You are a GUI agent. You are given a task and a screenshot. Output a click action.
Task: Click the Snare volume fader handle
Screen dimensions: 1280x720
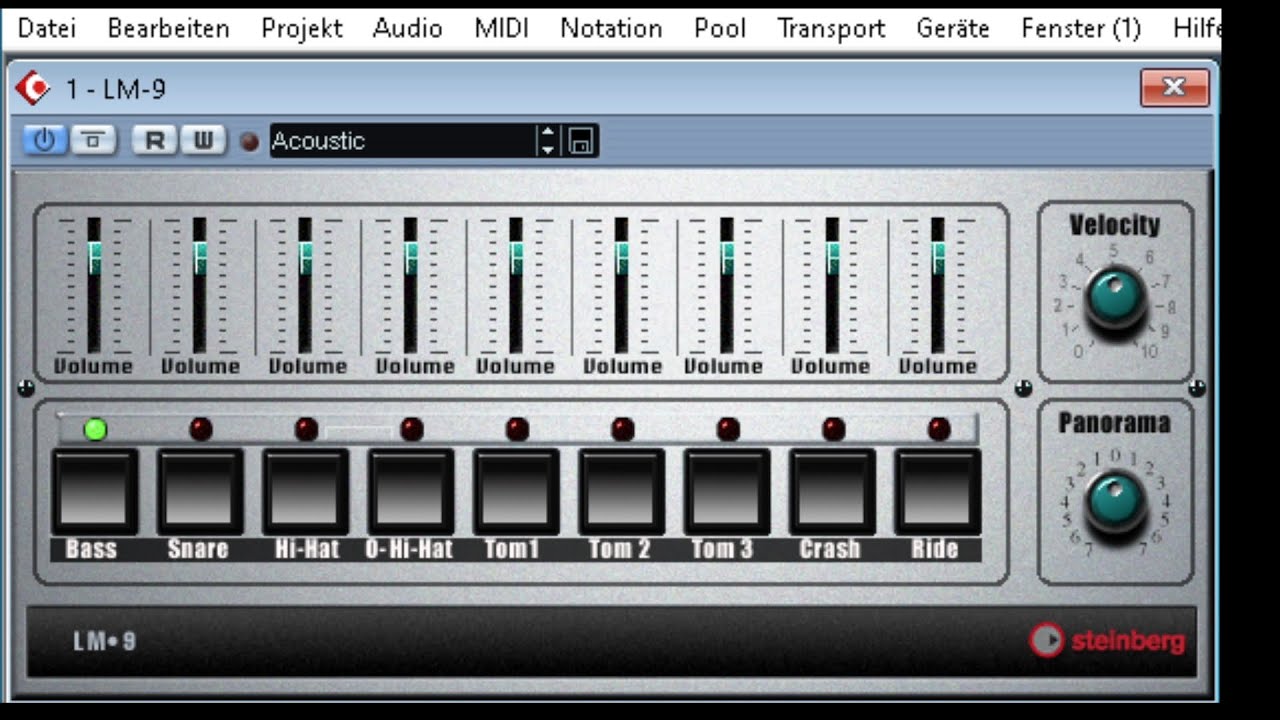(x=200, y=257)
